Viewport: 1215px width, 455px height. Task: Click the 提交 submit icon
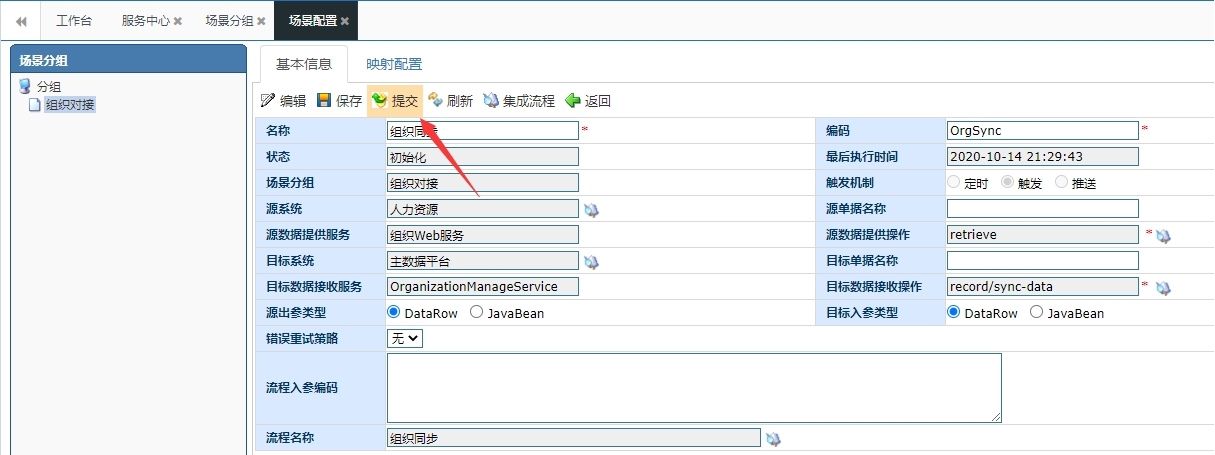[x=379, y=100]
